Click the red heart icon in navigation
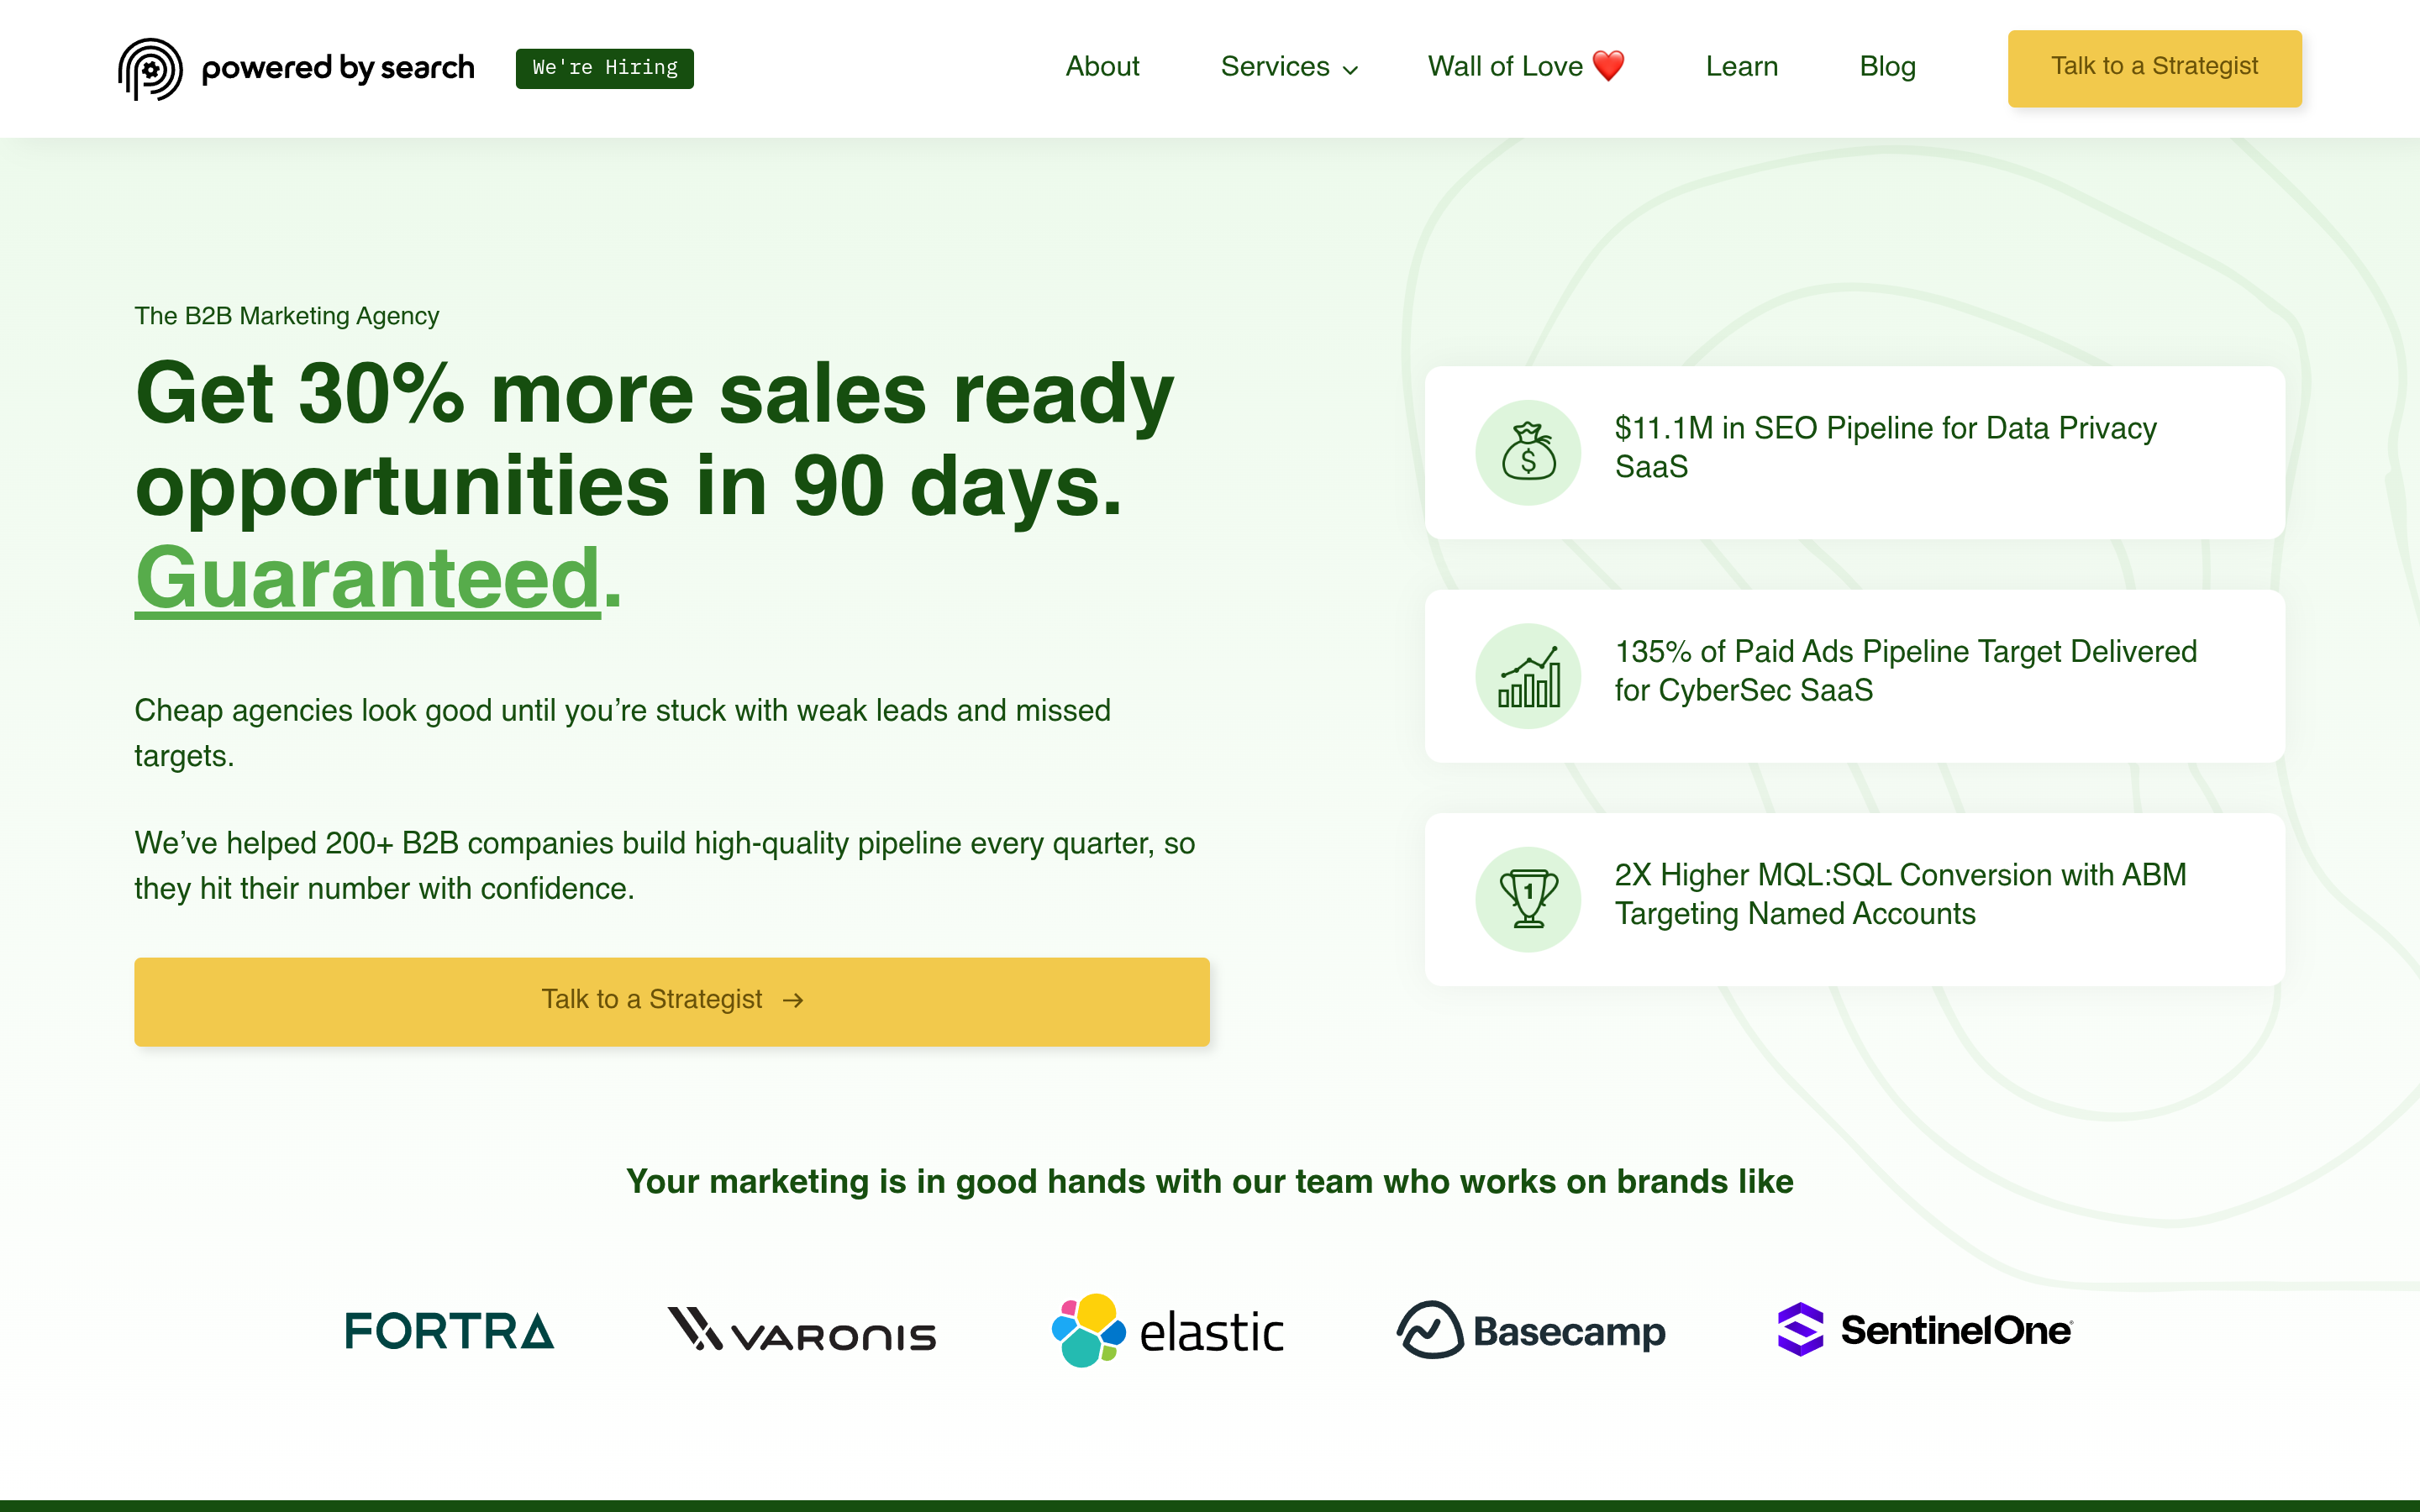2420x1512 pixels. (1608, 66)
